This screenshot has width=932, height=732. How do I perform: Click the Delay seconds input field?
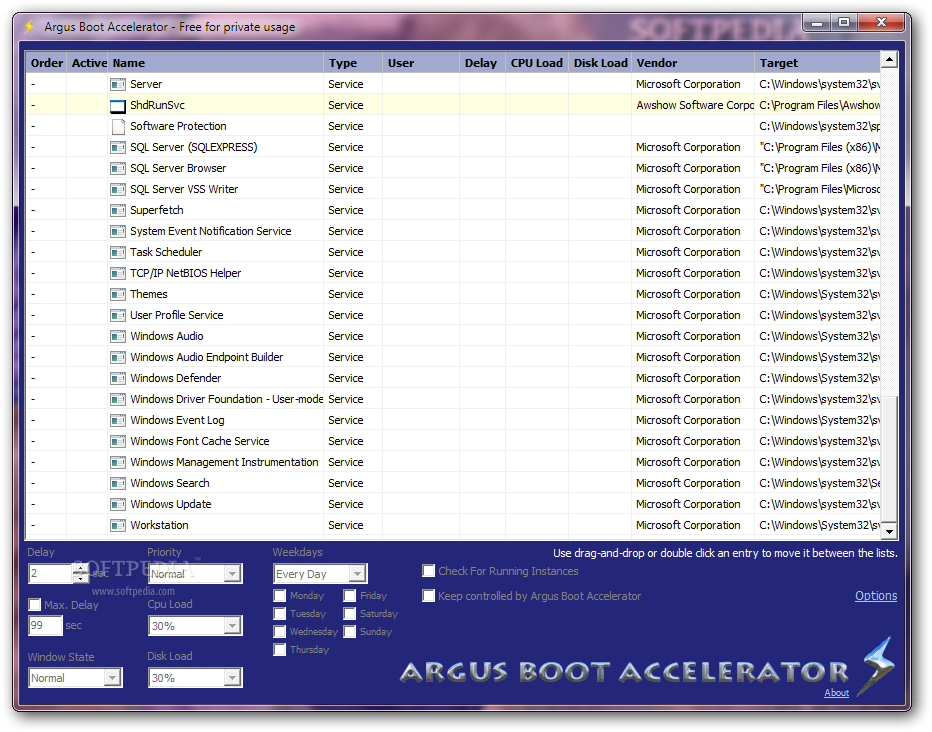click(51, 573)
